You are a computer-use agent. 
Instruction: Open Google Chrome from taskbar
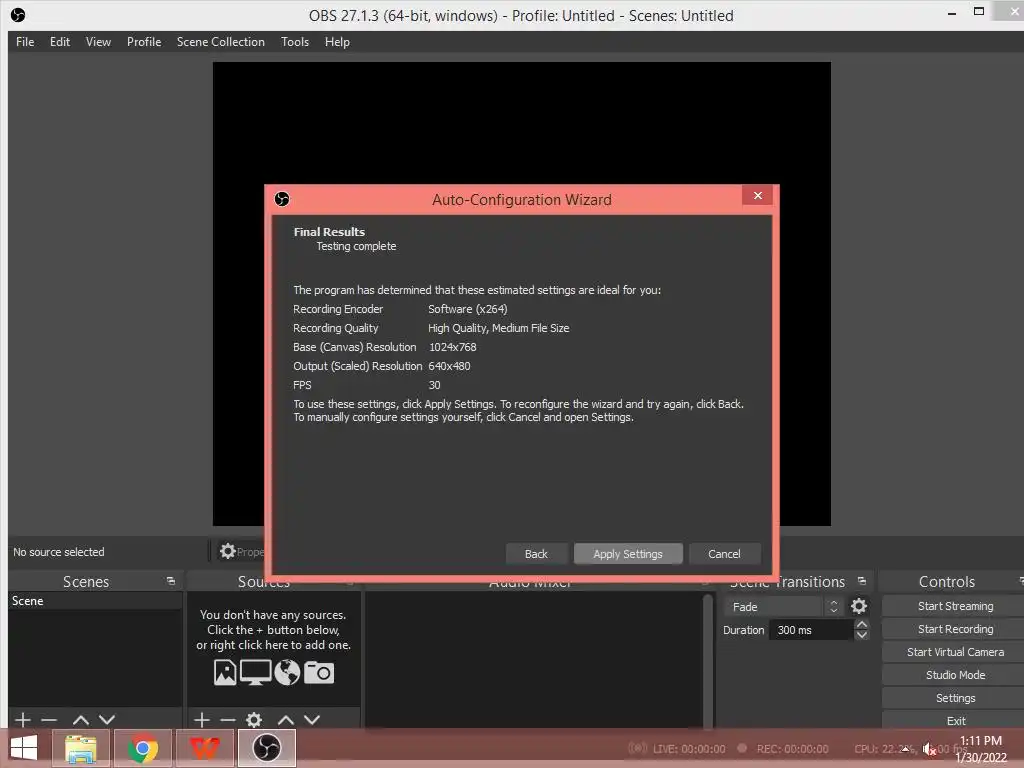143,748
